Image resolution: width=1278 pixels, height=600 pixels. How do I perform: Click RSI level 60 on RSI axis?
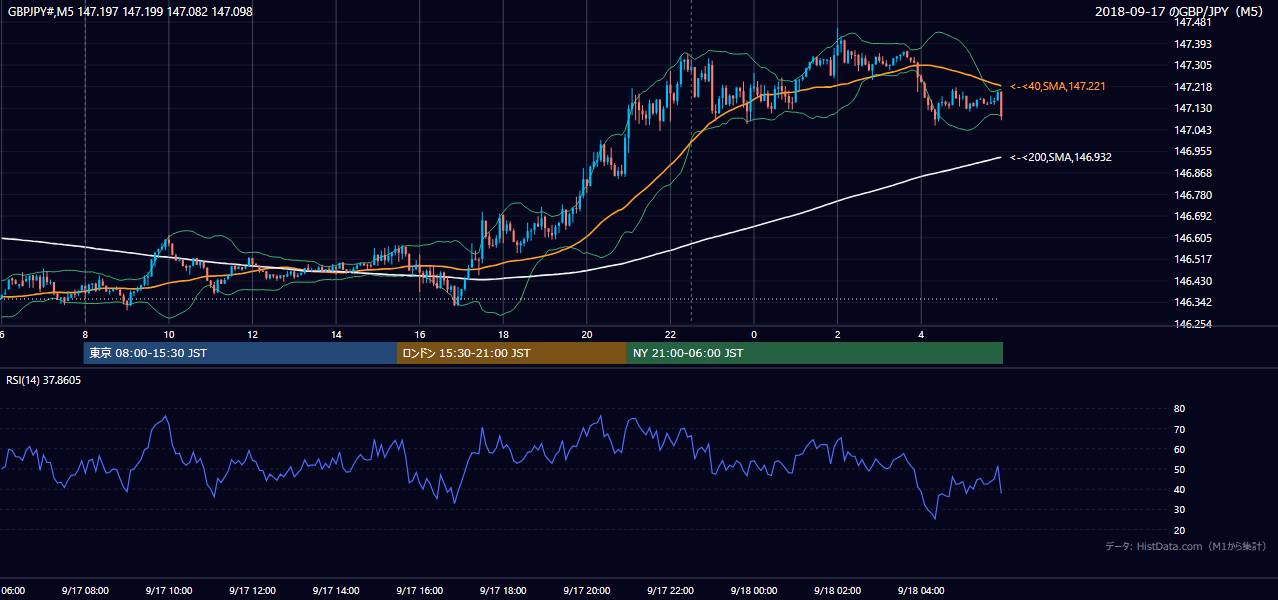pyautogui.click(x=1179, y=449)
